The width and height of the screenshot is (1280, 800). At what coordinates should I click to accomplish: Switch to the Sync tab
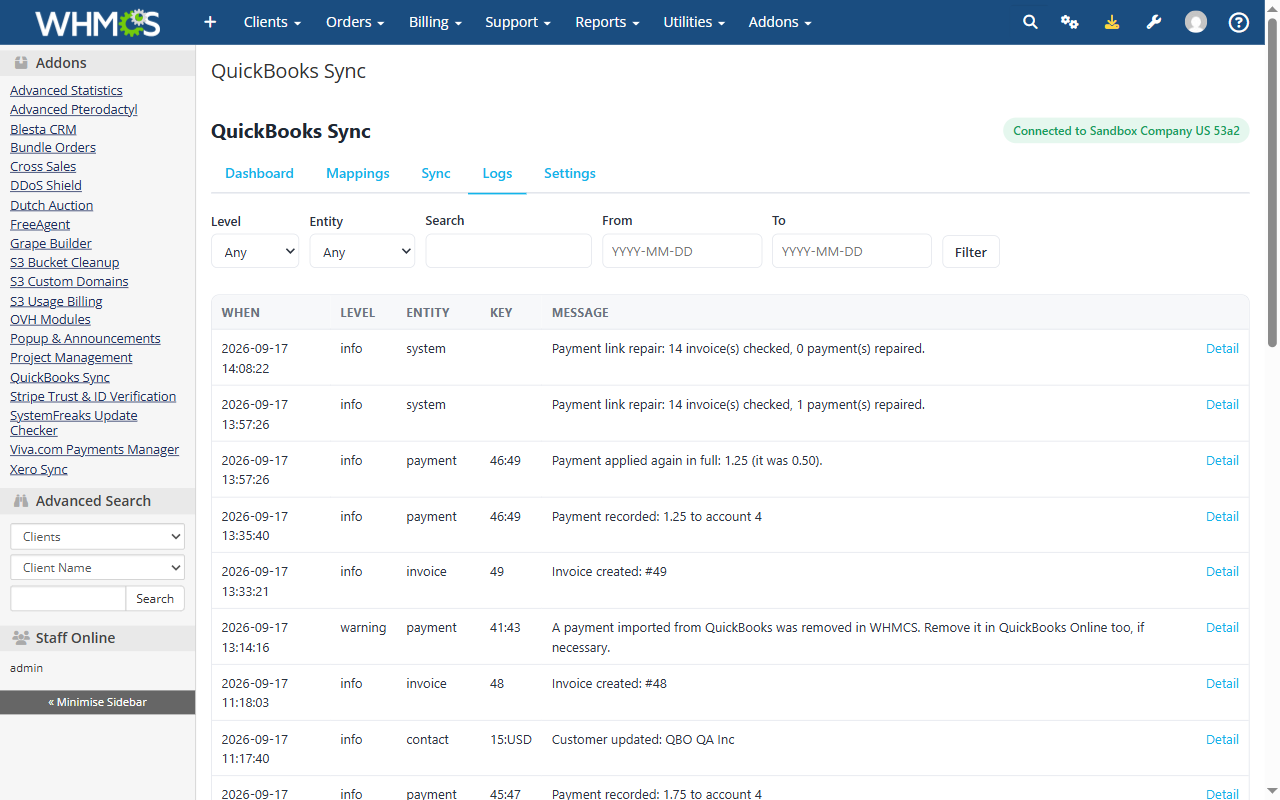click(436, 173)
